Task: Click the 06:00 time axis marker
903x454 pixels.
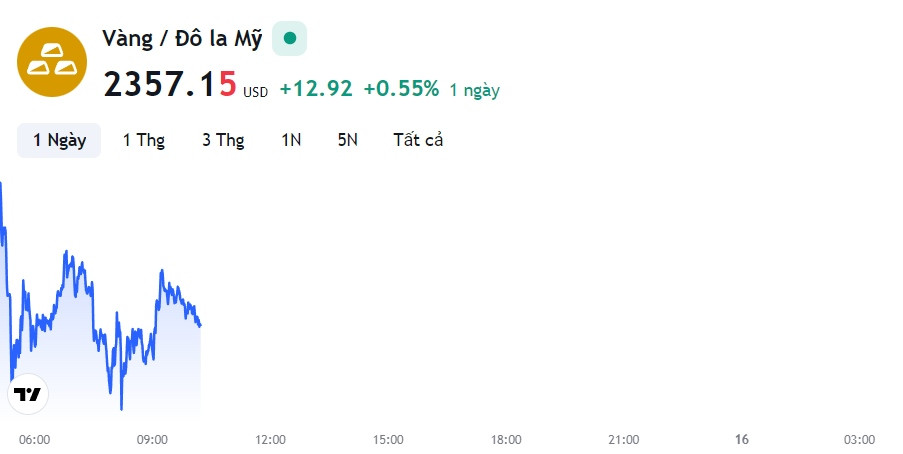Action: pyautogui.click(x=35, y=440)
